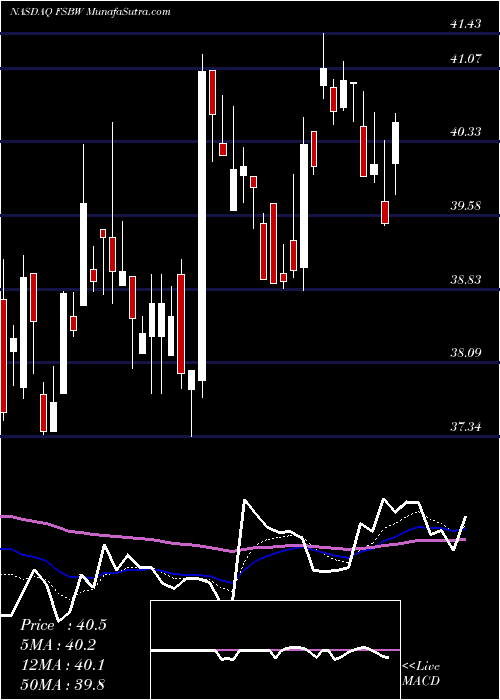
Task: Click the 5MA : 40.2 readout
Action: click(x=58, y=645)
